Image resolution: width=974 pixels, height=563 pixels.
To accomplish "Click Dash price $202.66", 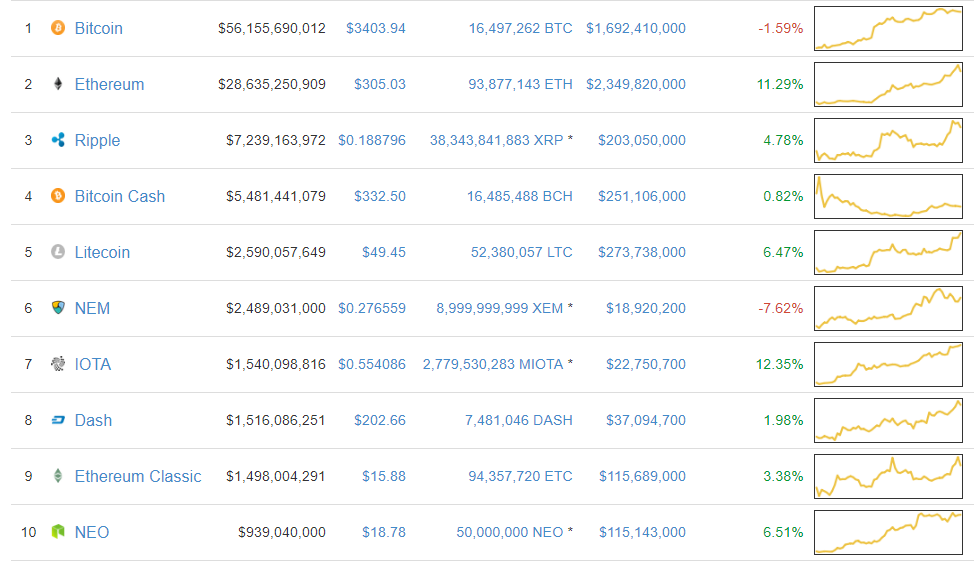I will 380,420.
